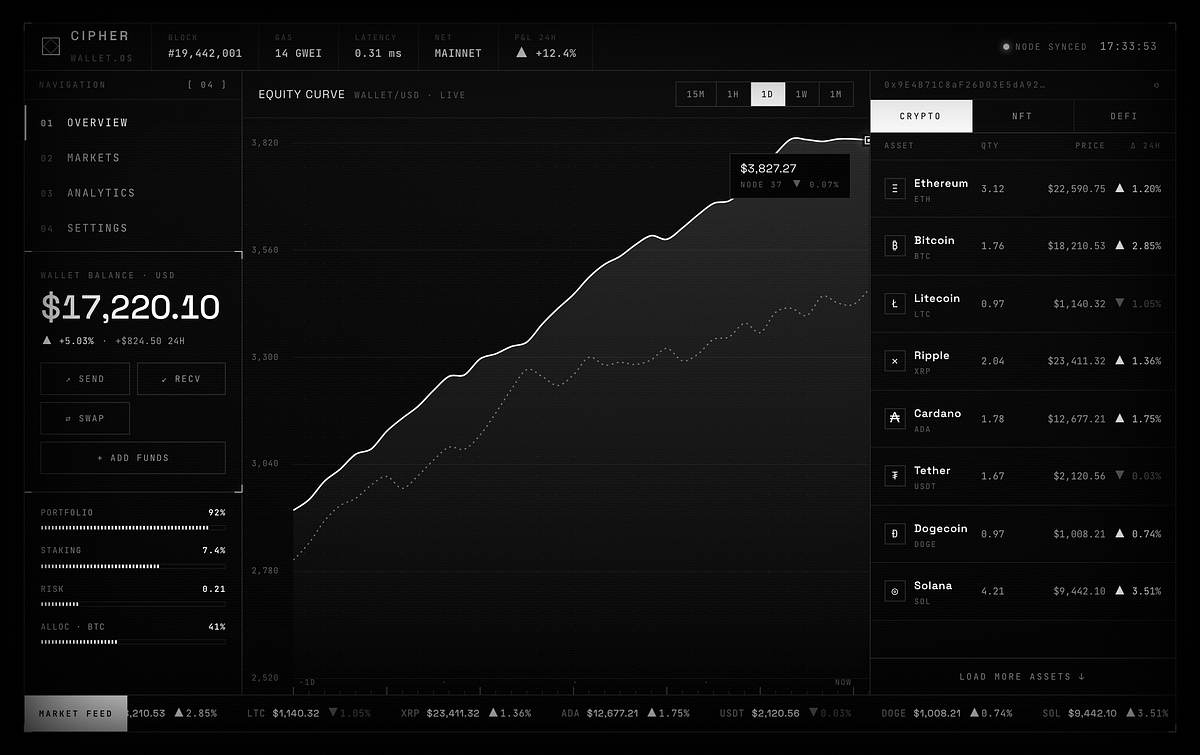Click the 17:33:53 clock
Screen dimensions: 1200x755
click(x=1128, y=47)
